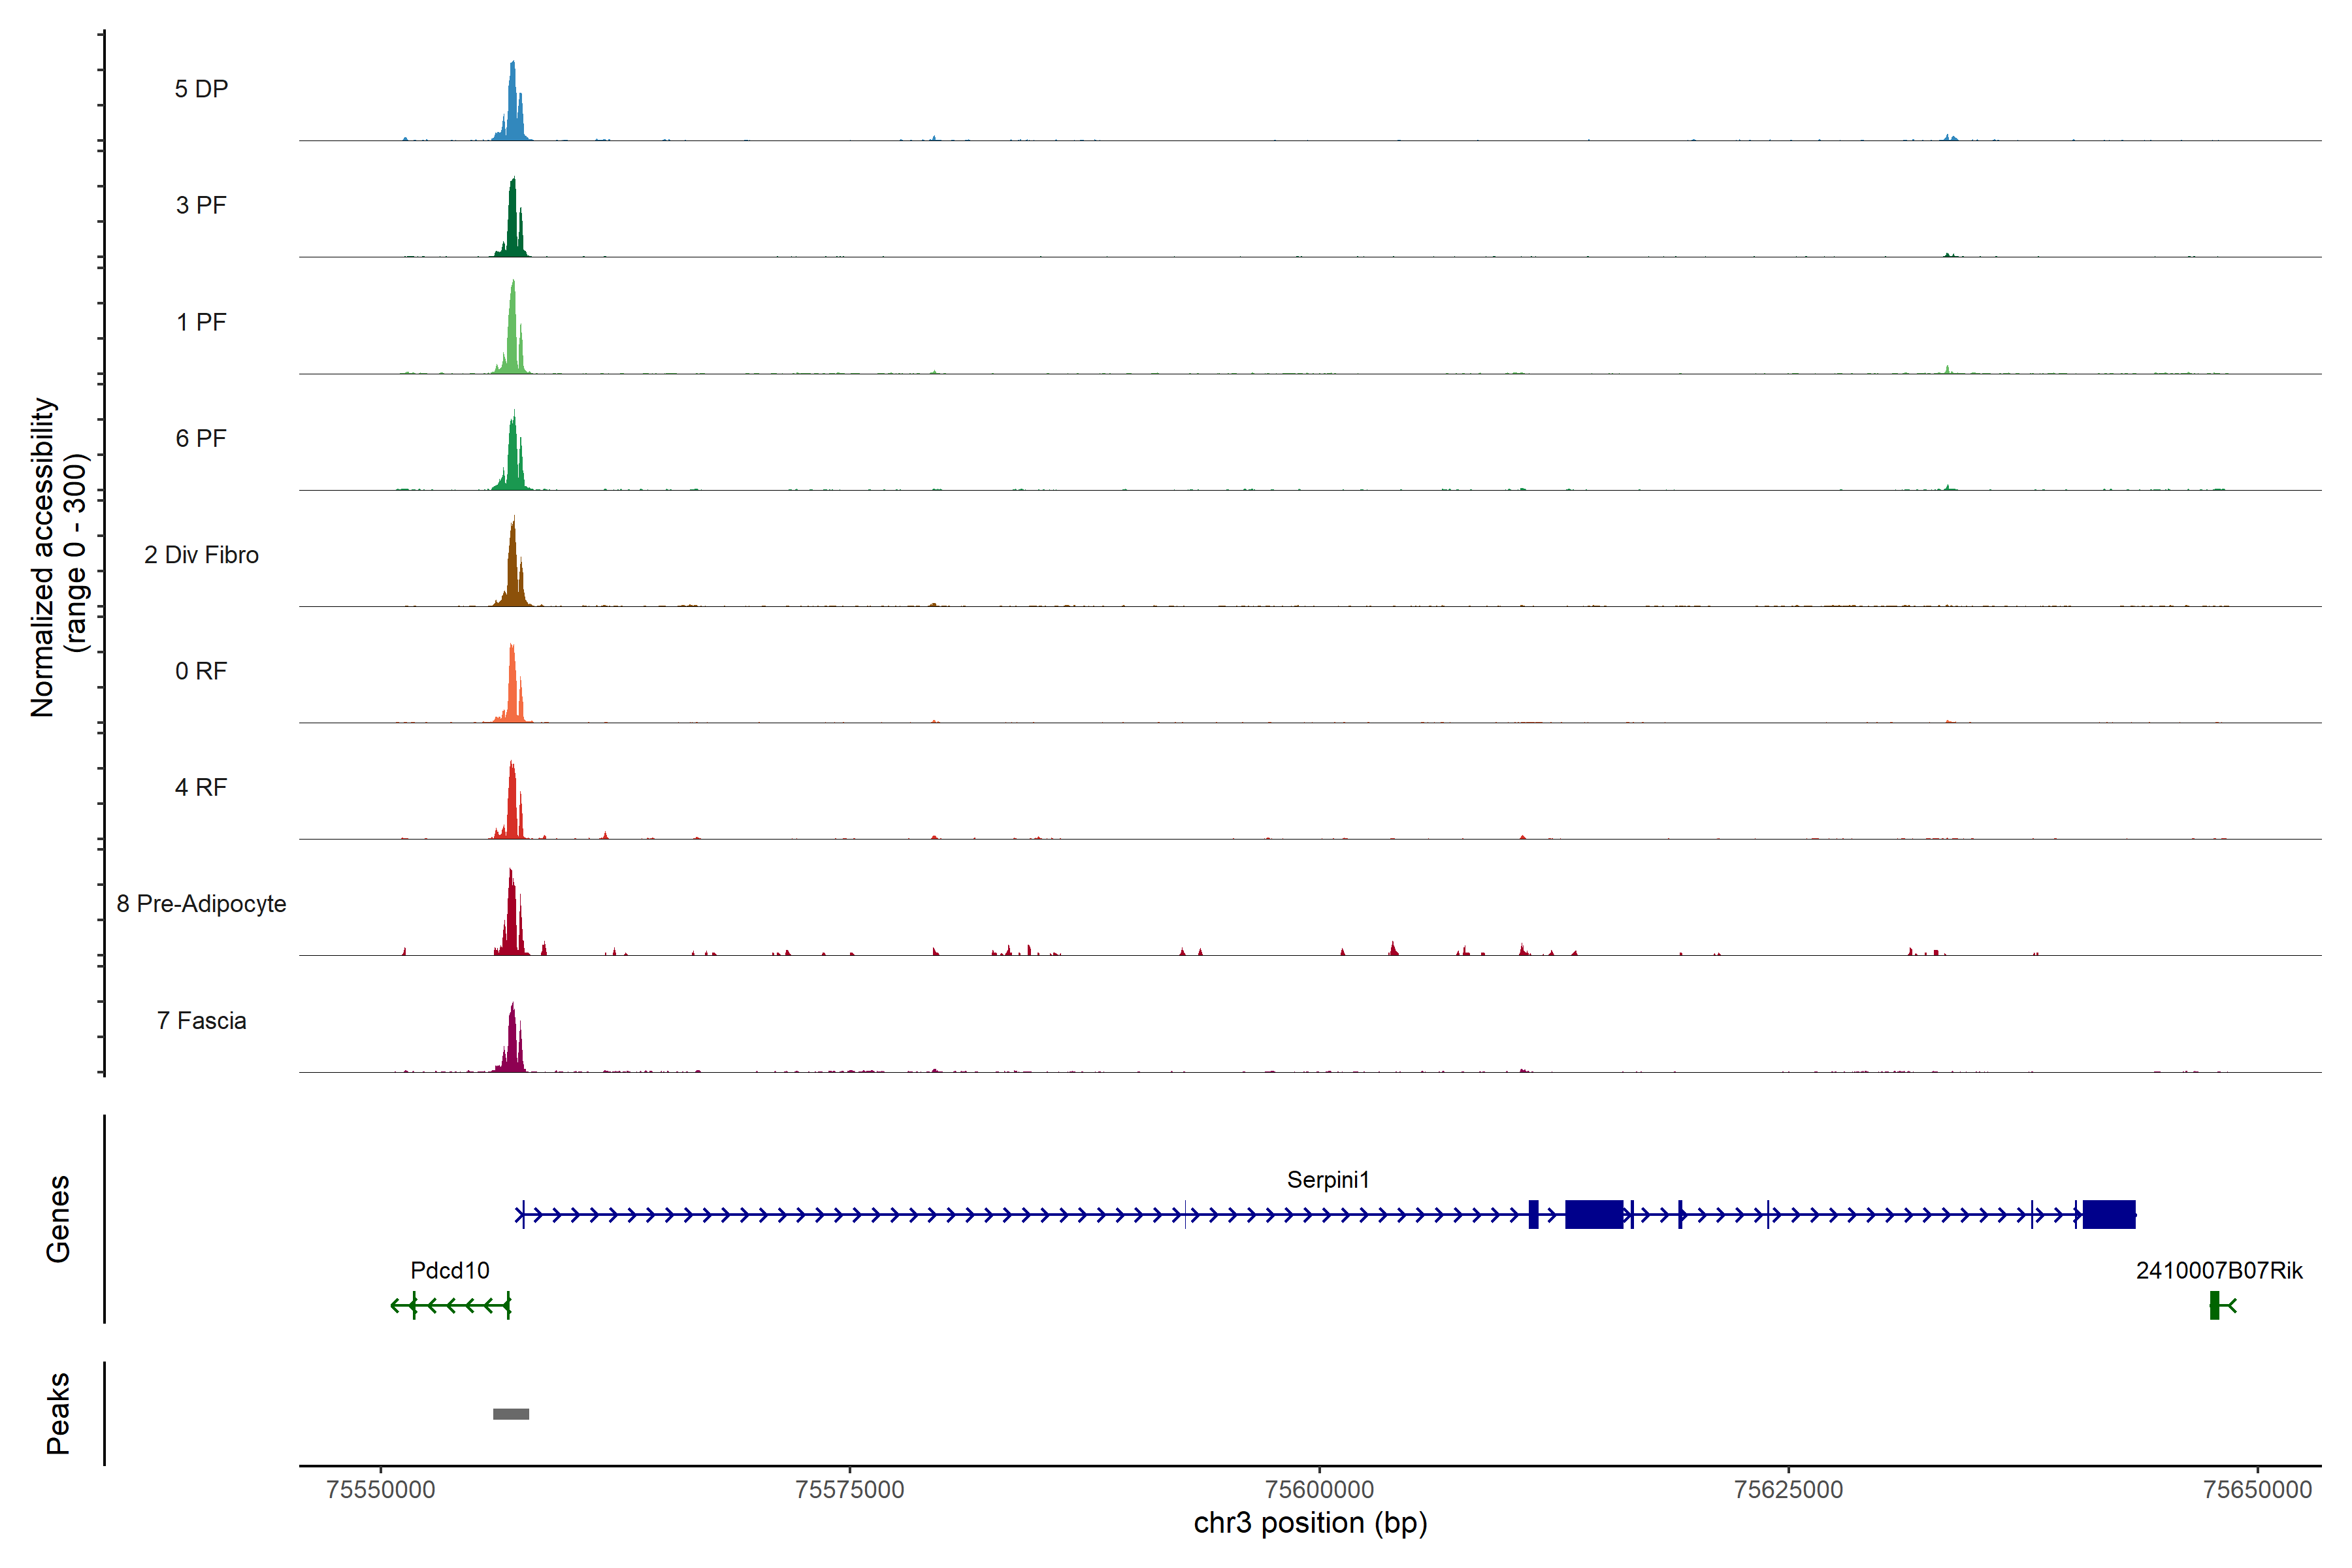Click the 2 Div Fibro label

coord(201,555)
